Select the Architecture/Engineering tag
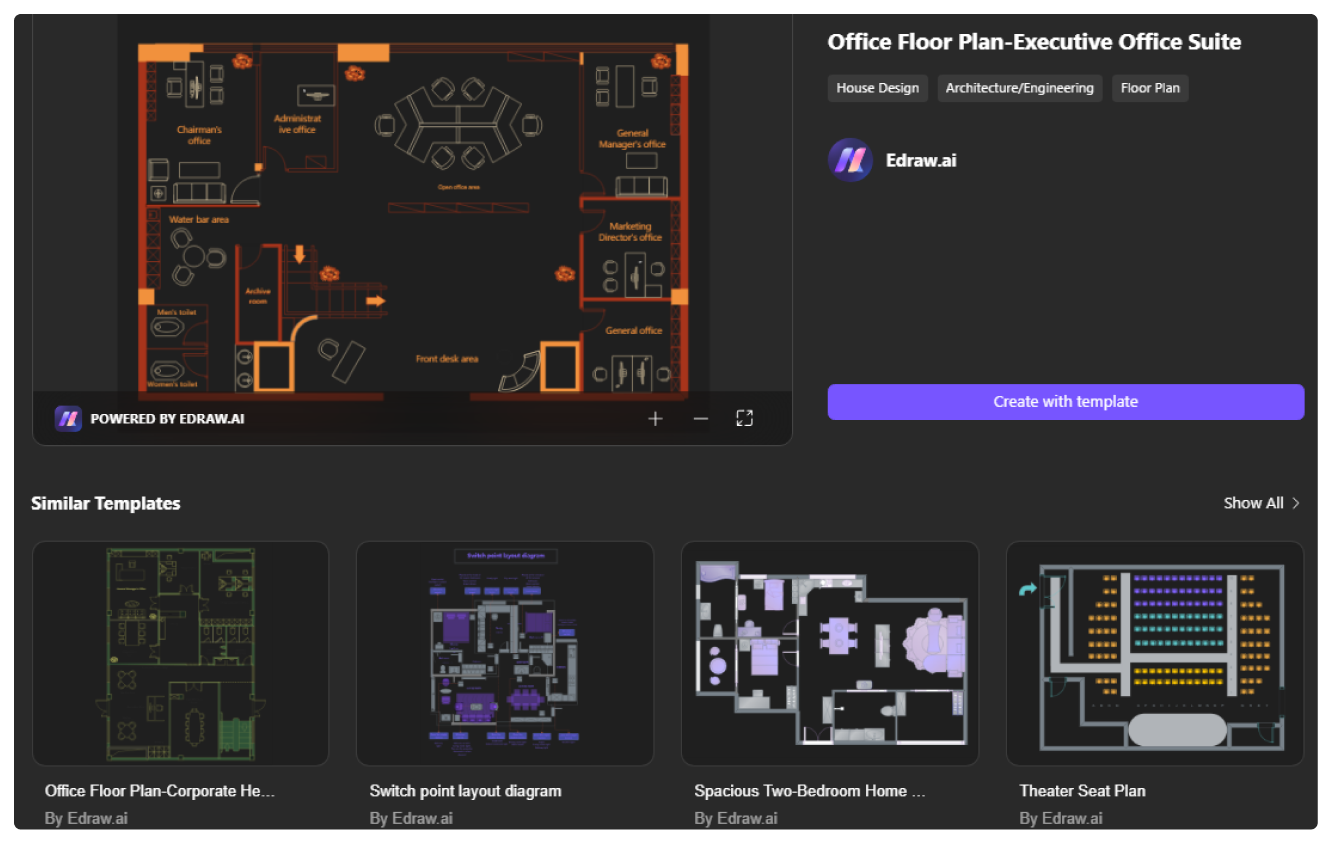The width and height of the screenshot is (1332, 844). 1020,88
